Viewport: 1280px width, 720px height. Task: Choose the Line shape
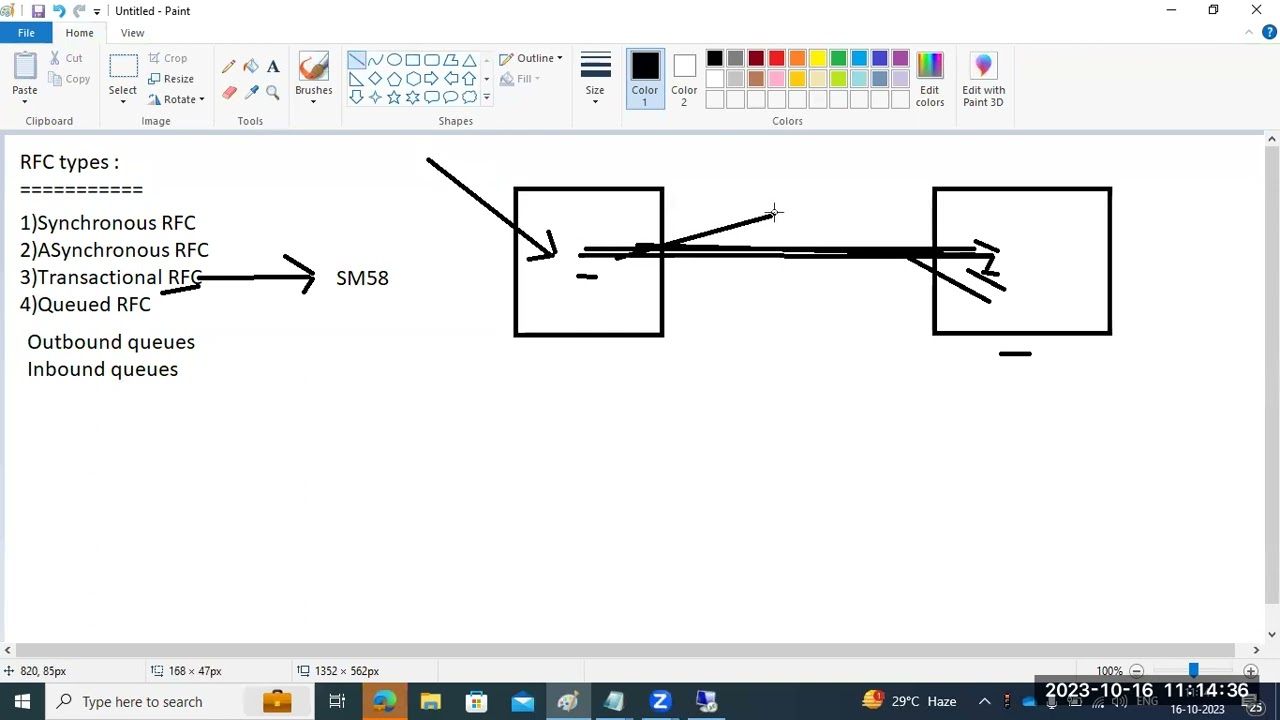[x=356, y=60]
